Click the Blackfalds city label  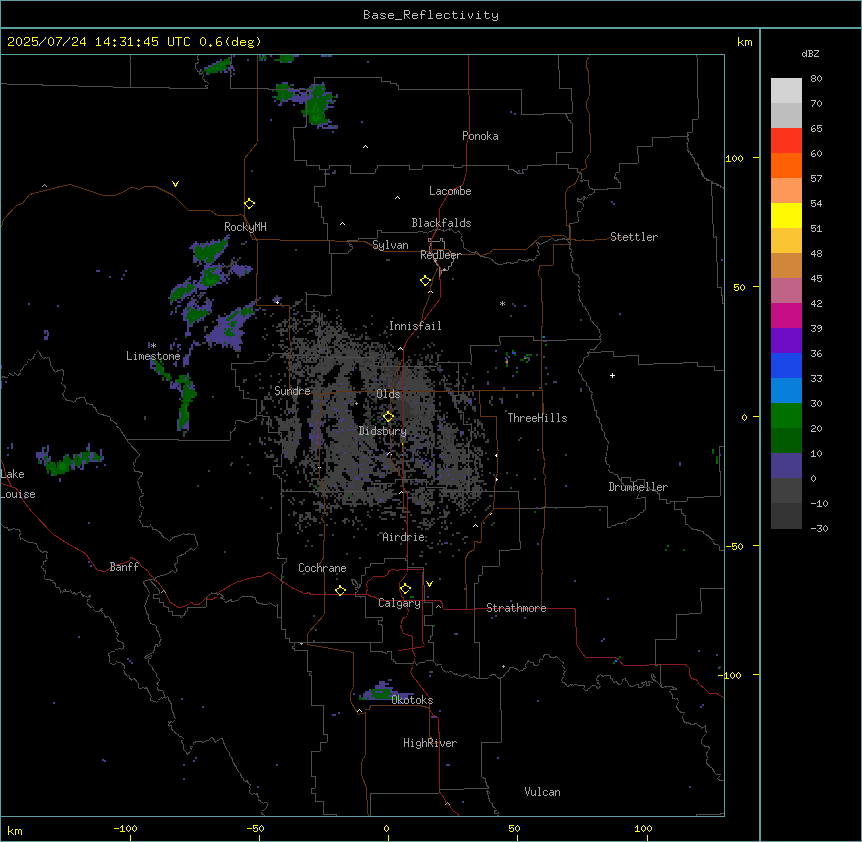click(x=441, y=223)
